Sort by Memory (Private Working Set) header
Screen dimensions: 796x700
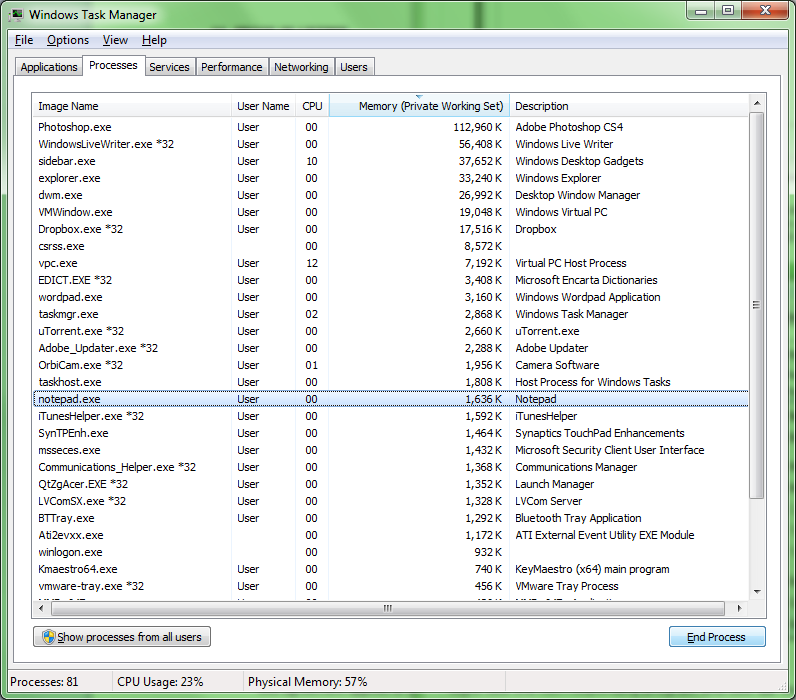419,106
